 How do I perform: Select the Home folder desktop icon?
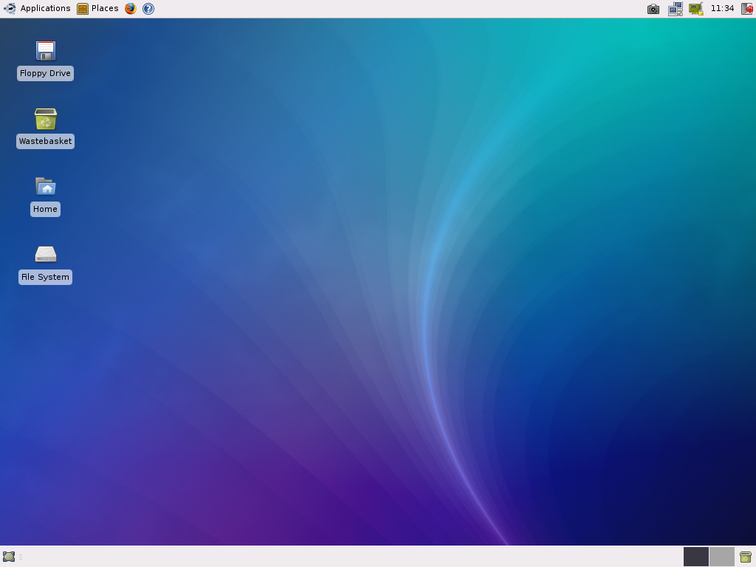click(x=45, y=186)
